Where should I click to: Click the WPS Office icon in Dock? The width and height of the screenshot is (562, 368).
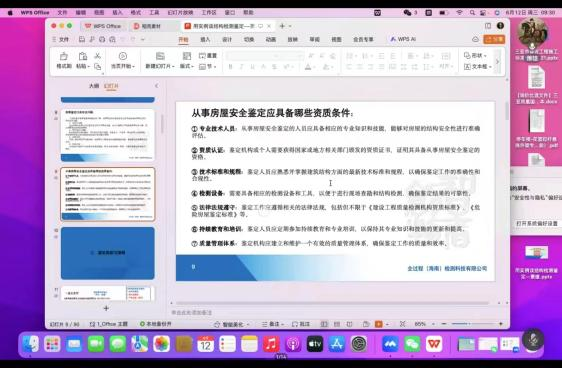pyautogui.click(x=434, y=344)
